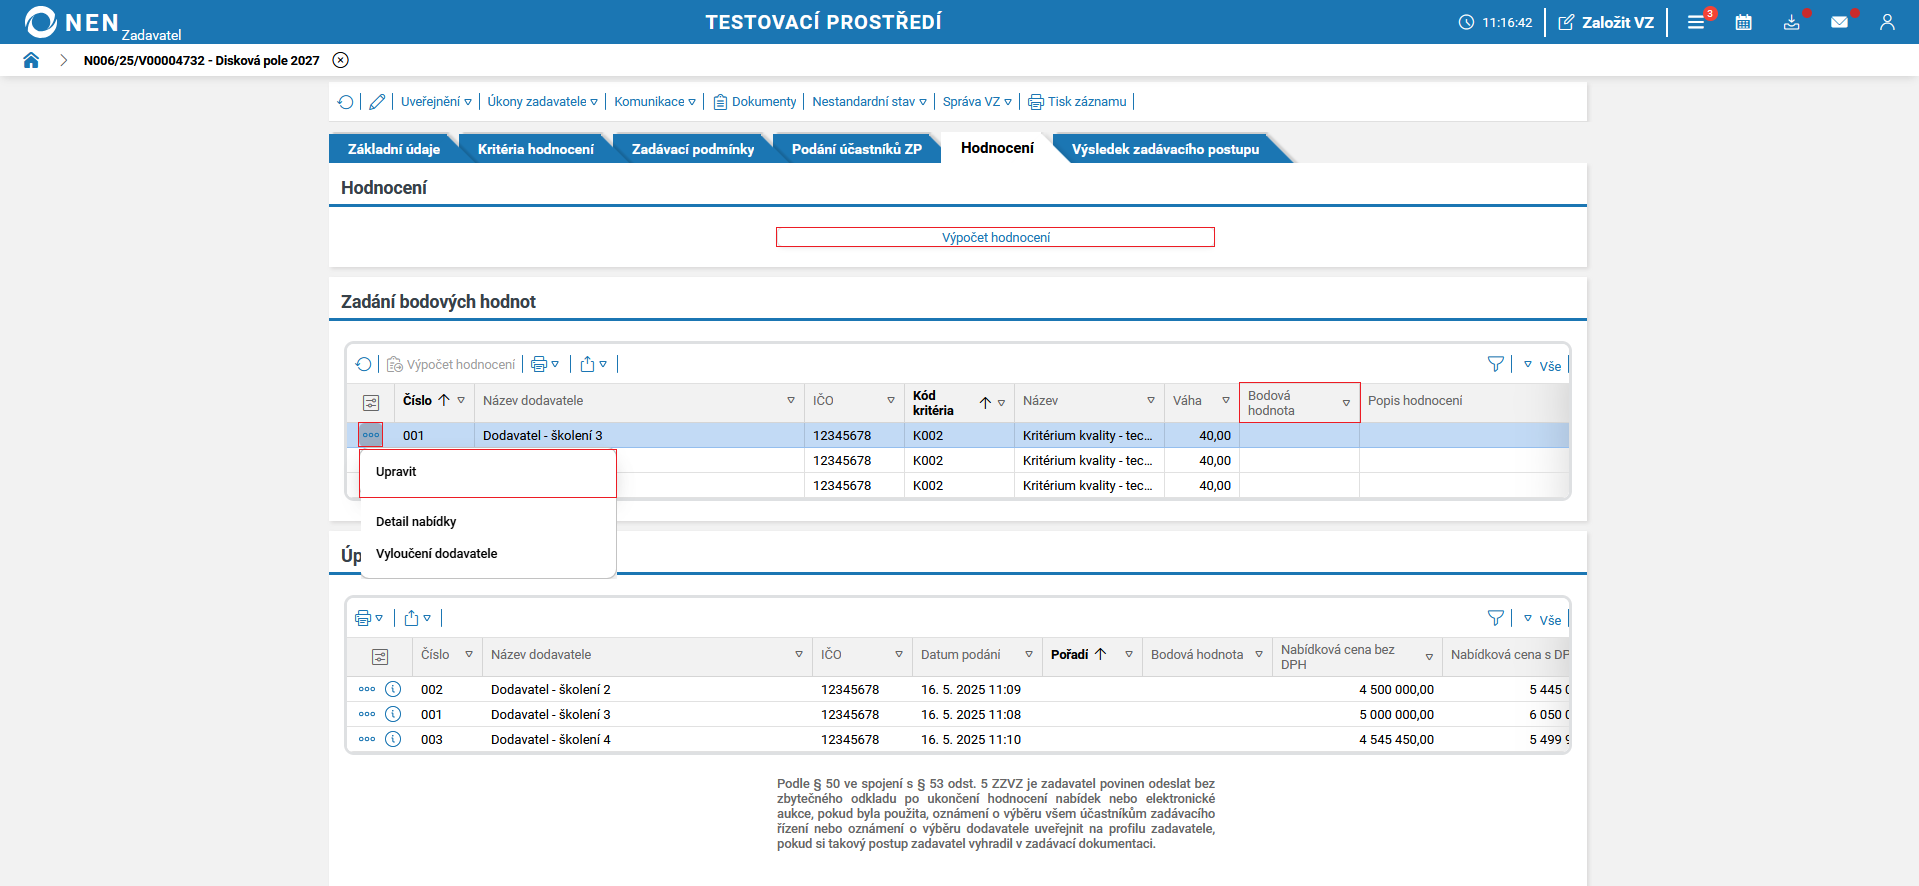Choose Vyloučení dodavatele in context menu
Viewport: 1919px width, 886px height.
click(x=436, y=554)
